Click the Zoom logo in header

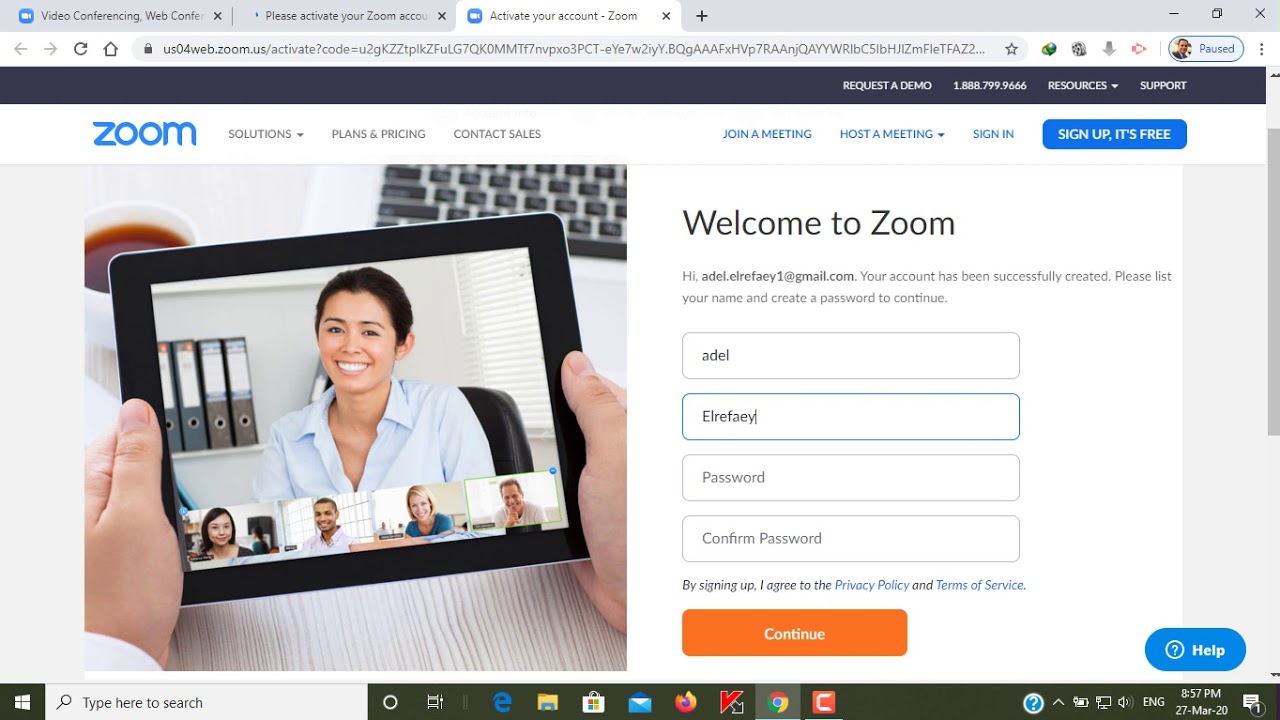point(144,134)
